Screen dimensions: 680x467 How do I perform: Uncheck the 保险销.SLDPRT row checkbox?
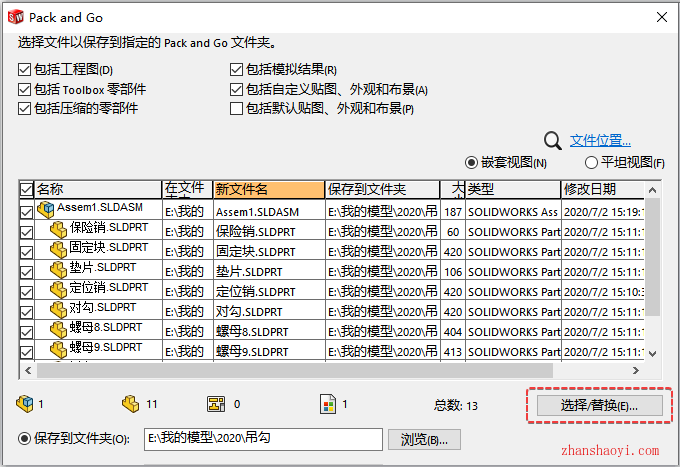click(26, 232)
